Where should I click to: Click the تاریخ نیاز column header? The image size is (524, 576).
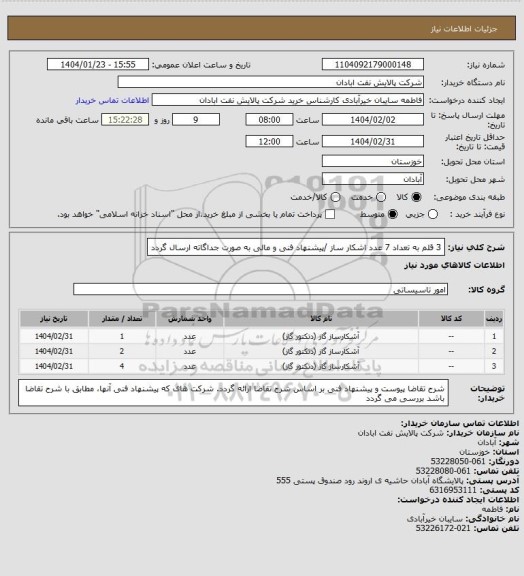click(54, 319)
